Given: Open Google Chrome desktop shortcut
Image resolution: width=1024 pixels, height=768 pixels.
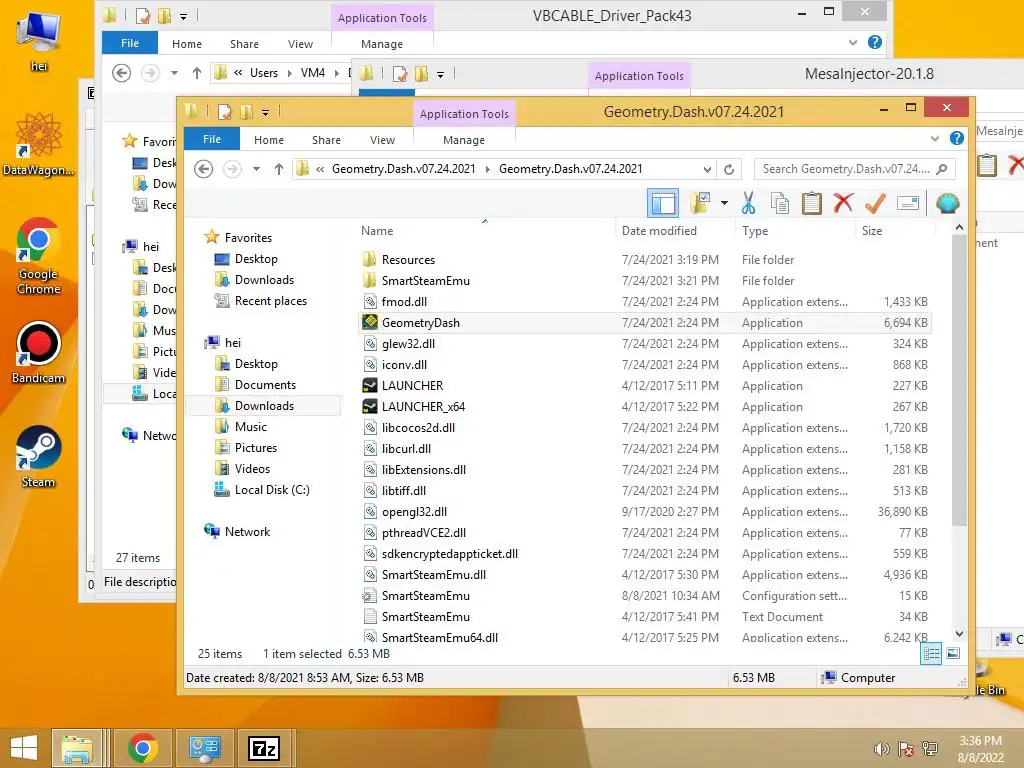Looking at the screenshot, I should coord(38,256).
